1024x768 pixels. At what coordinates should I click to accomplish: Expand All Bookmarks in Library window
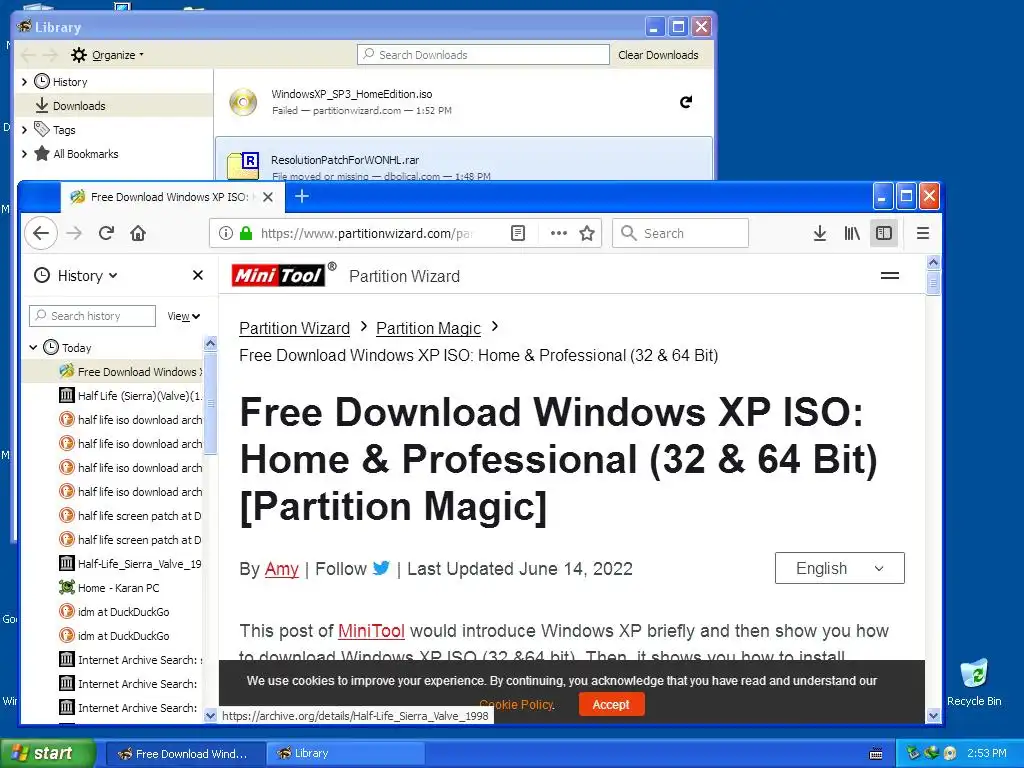coord(24,153)
